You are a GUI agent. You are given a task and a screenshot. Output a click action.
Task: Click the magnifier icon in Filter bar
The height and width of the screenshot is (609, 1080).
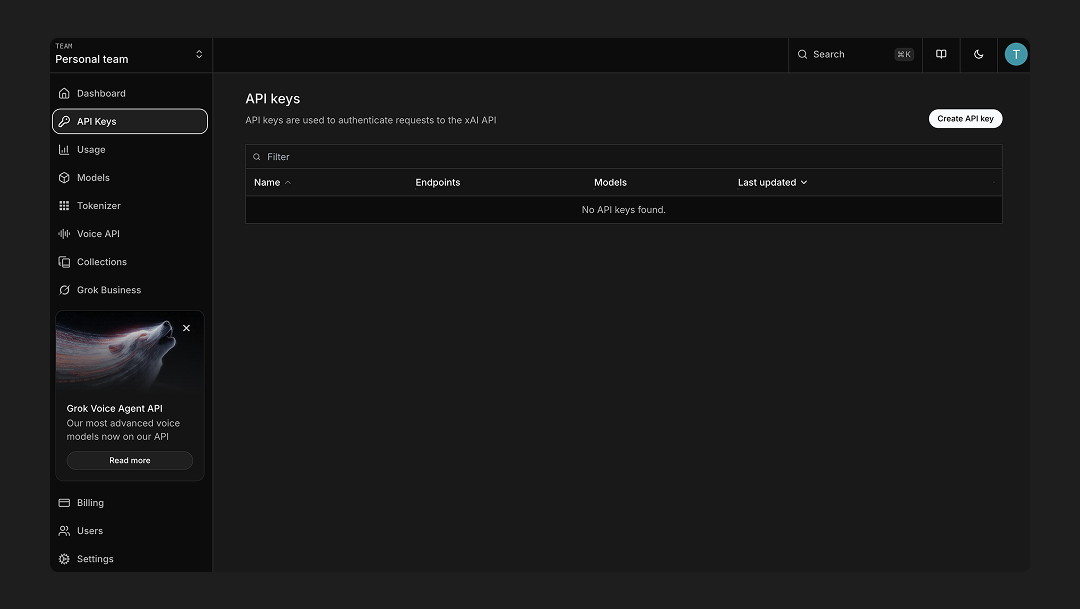click(x=257, y=157)
